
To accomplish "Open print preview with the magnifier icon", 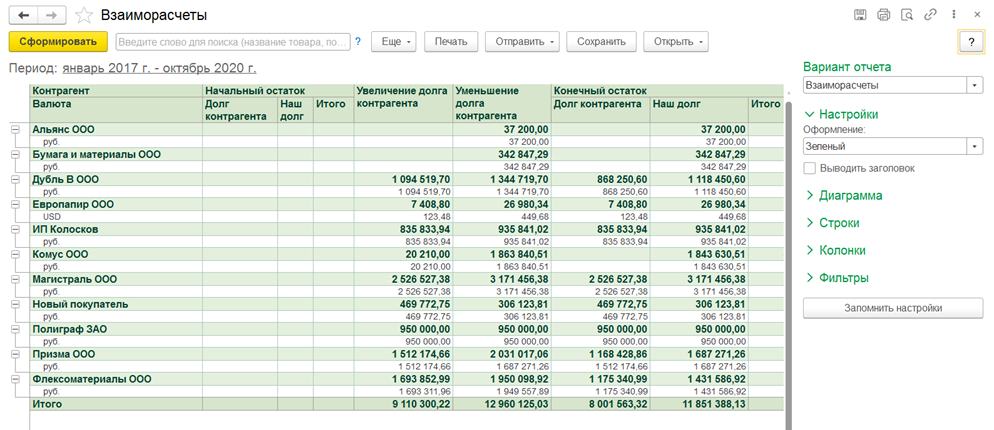I will pos(907,15).
